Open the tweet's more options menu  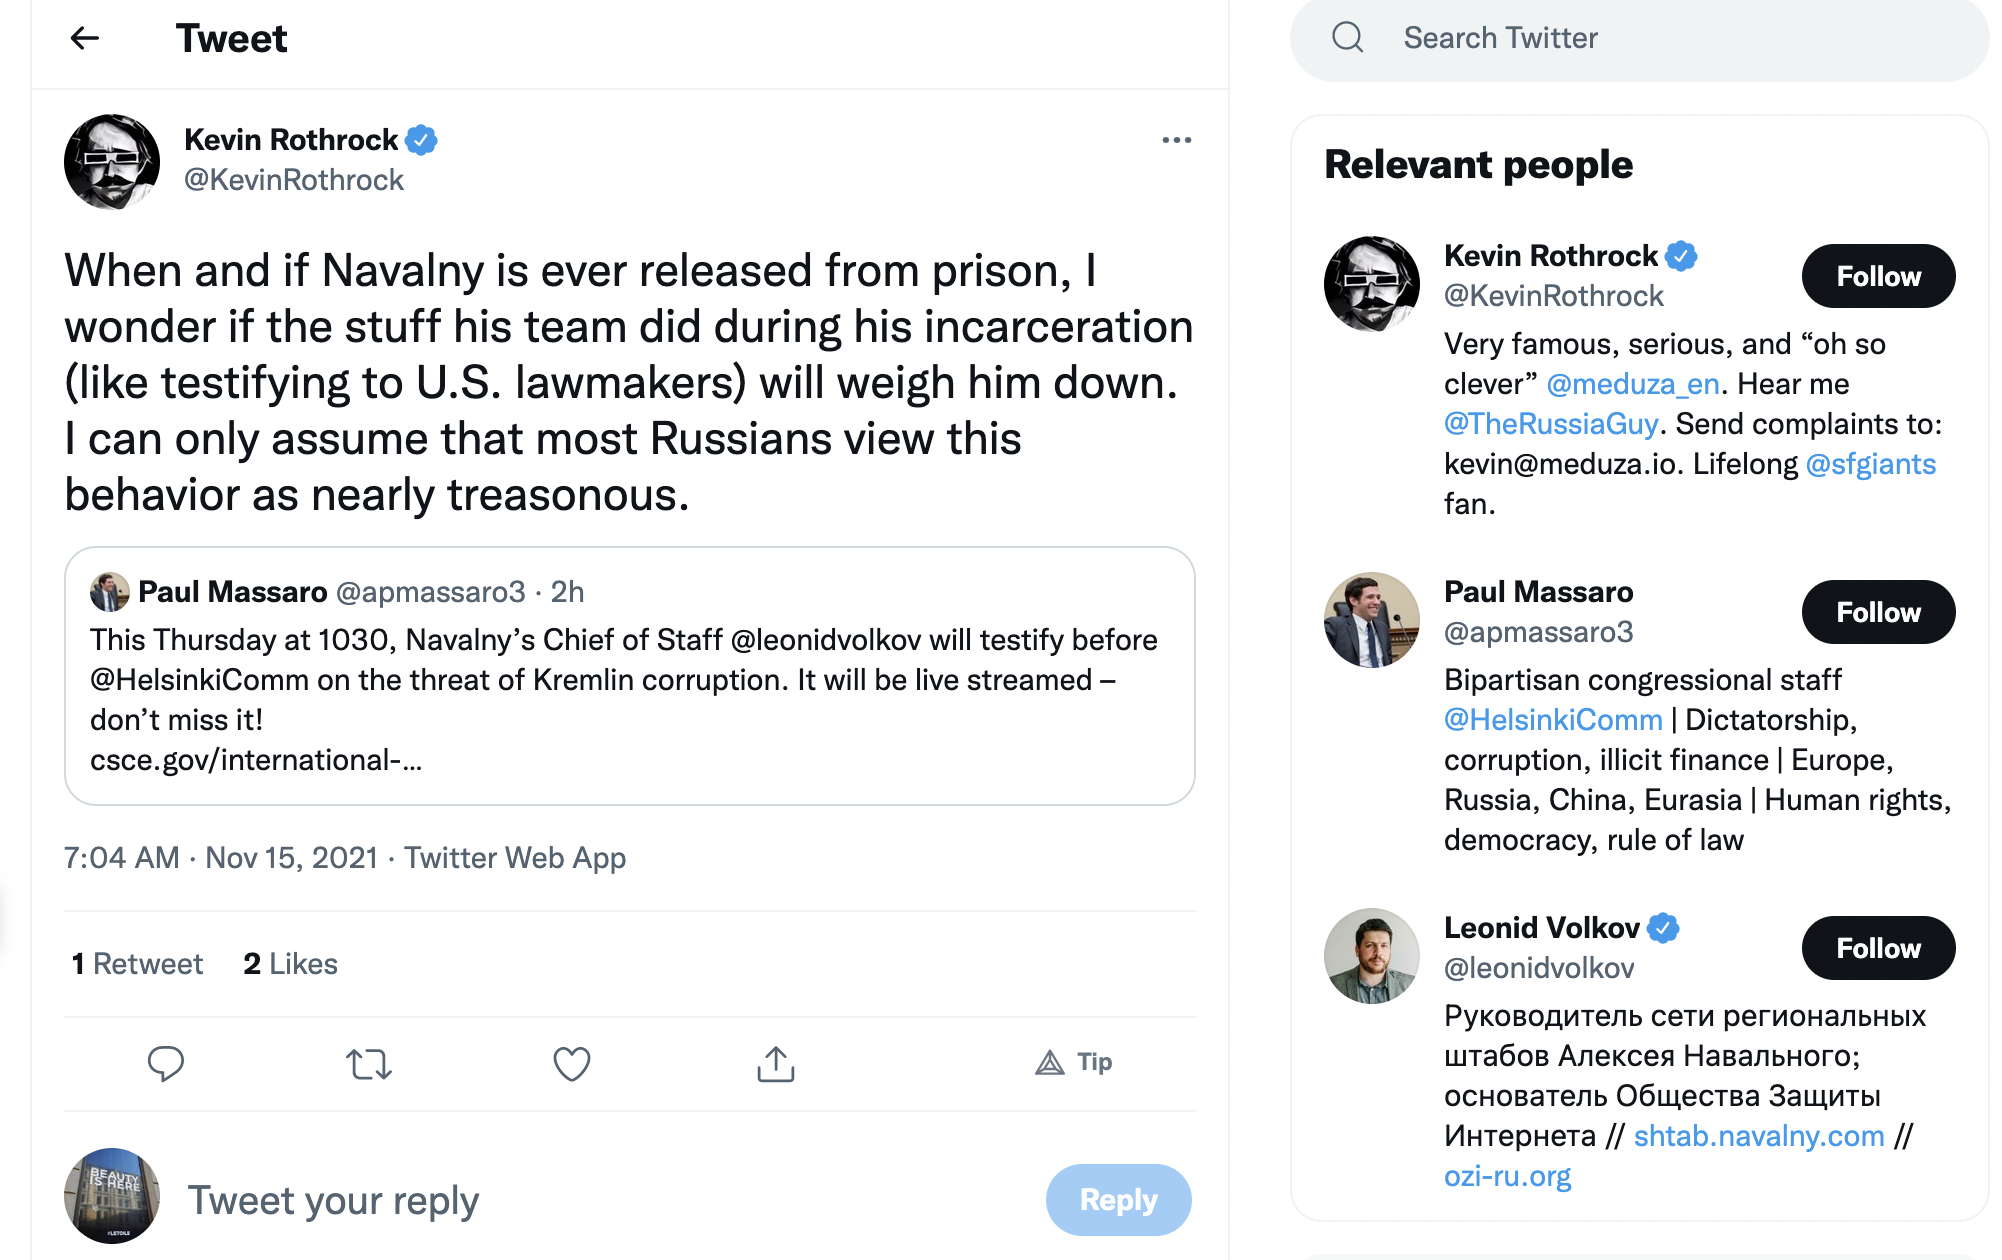coord(1176,140)
